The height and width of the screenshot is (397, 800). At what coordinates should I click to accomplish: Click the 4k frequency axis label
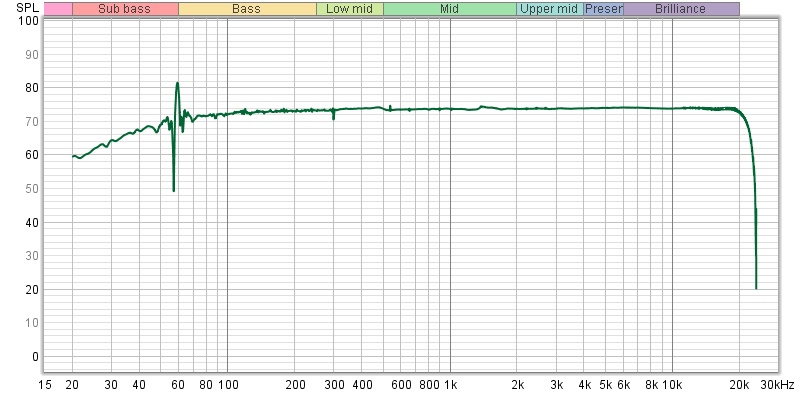[x=585, y=385]
